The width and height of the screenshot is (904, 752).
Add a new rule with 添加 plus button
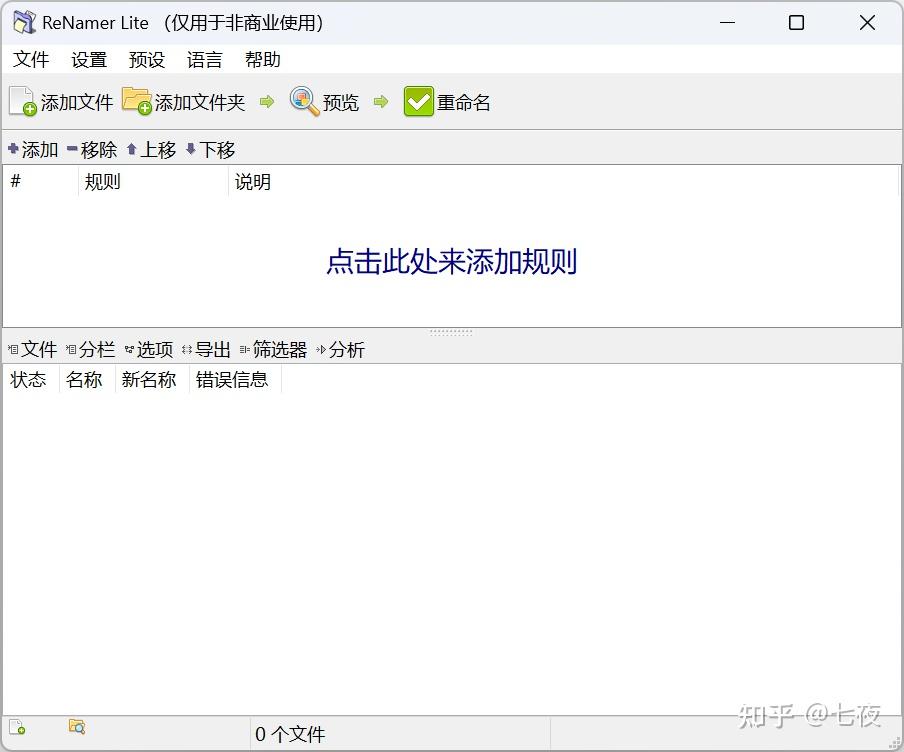tap(33, 150)
